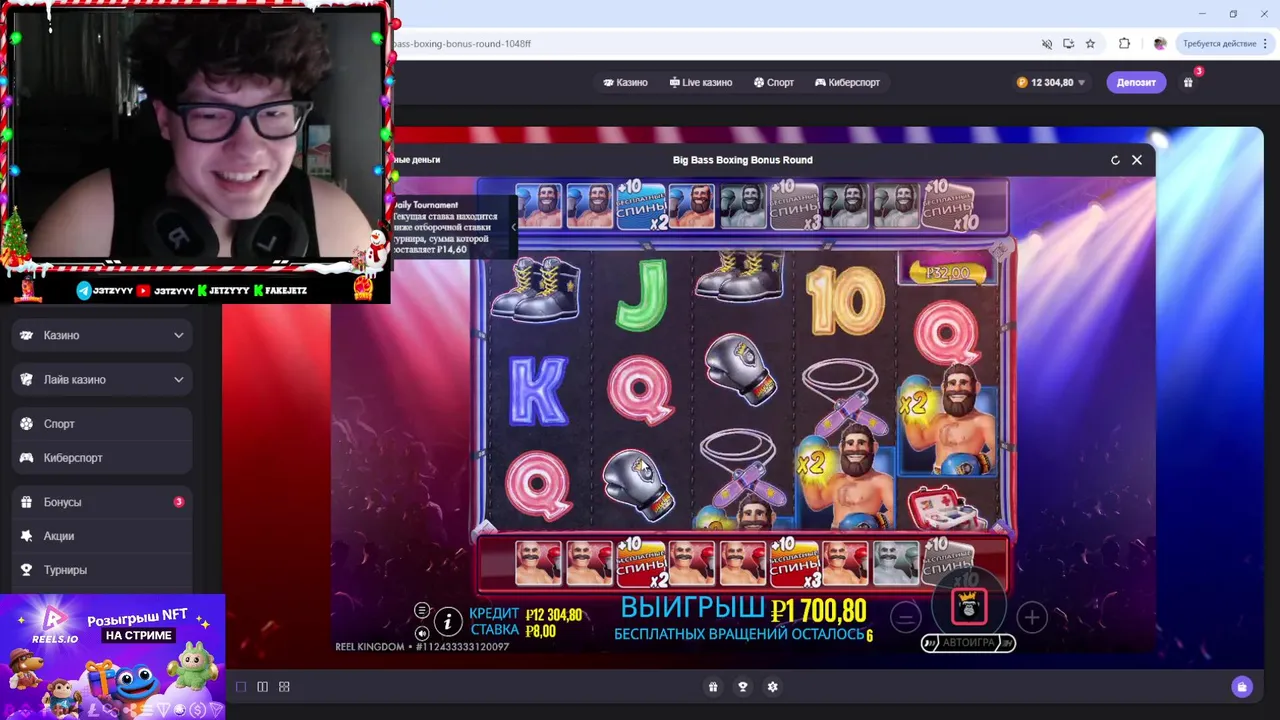
Task: Reload the game with the refresh icon
Action: pos(1115,160)
